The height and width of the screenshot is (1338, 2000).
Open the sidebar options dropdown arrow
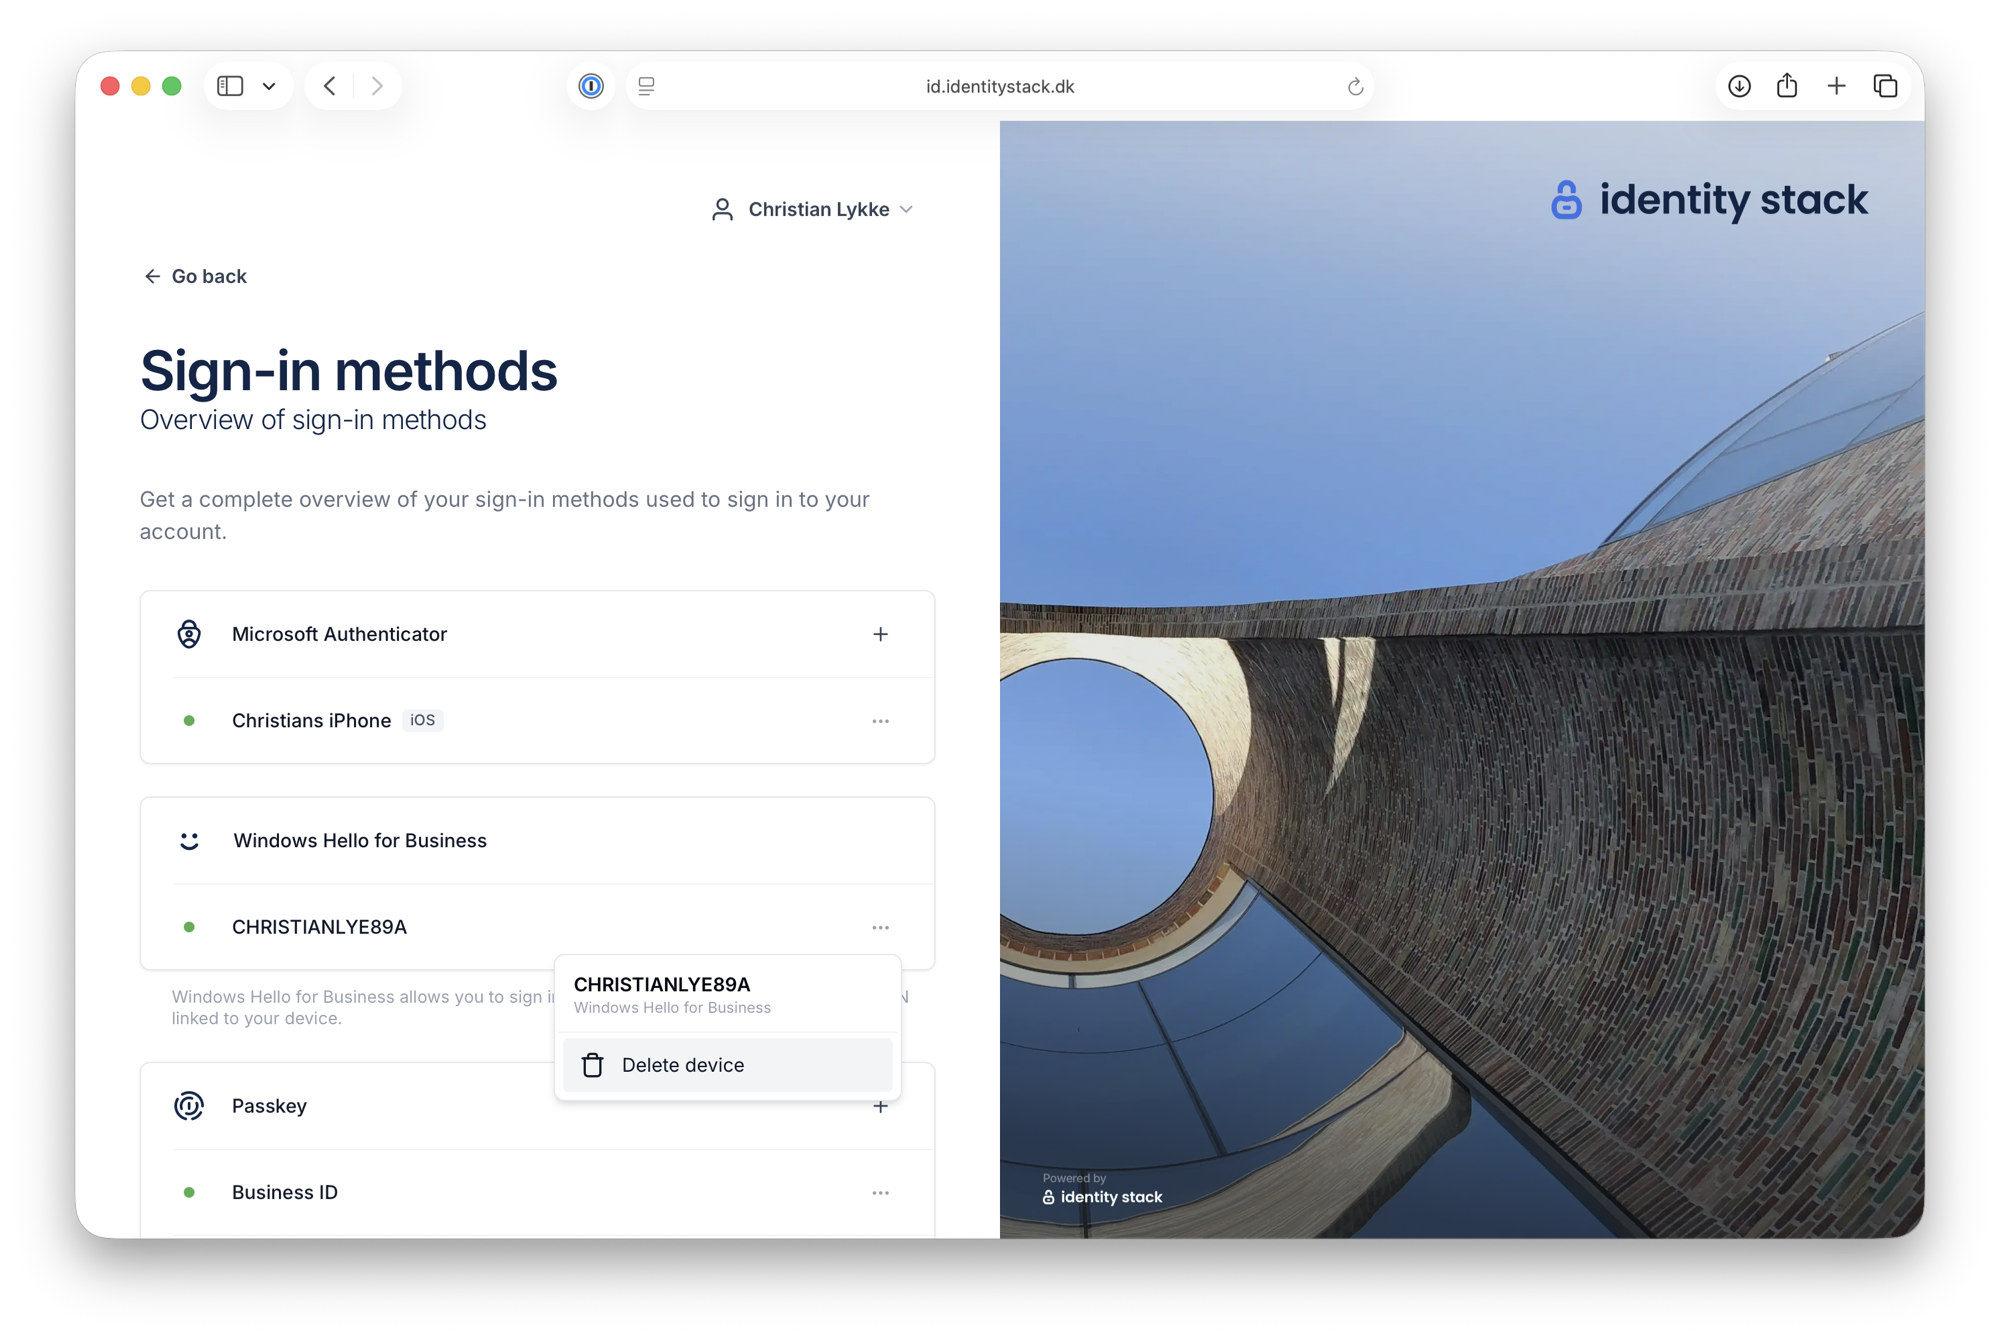[269, 86]
